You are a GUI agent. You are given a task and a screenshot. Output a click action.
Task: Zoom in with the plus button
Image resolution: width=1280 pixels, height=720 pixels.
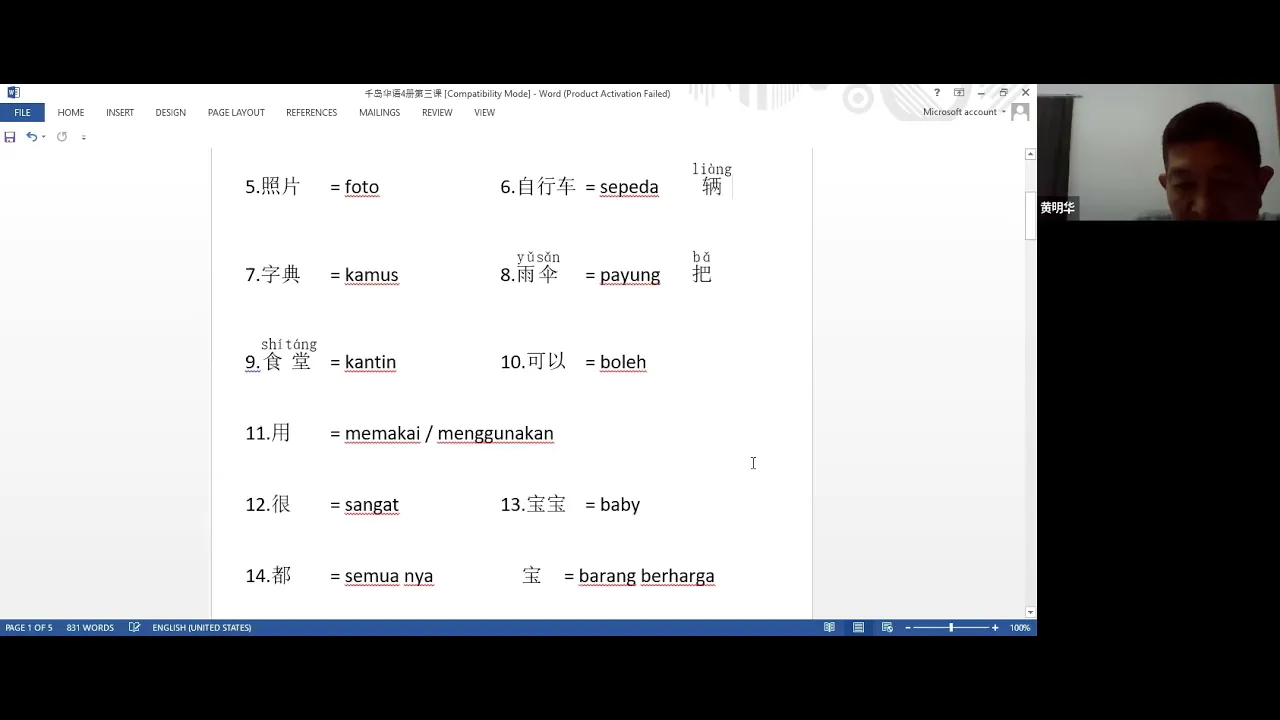click(995, 628)
